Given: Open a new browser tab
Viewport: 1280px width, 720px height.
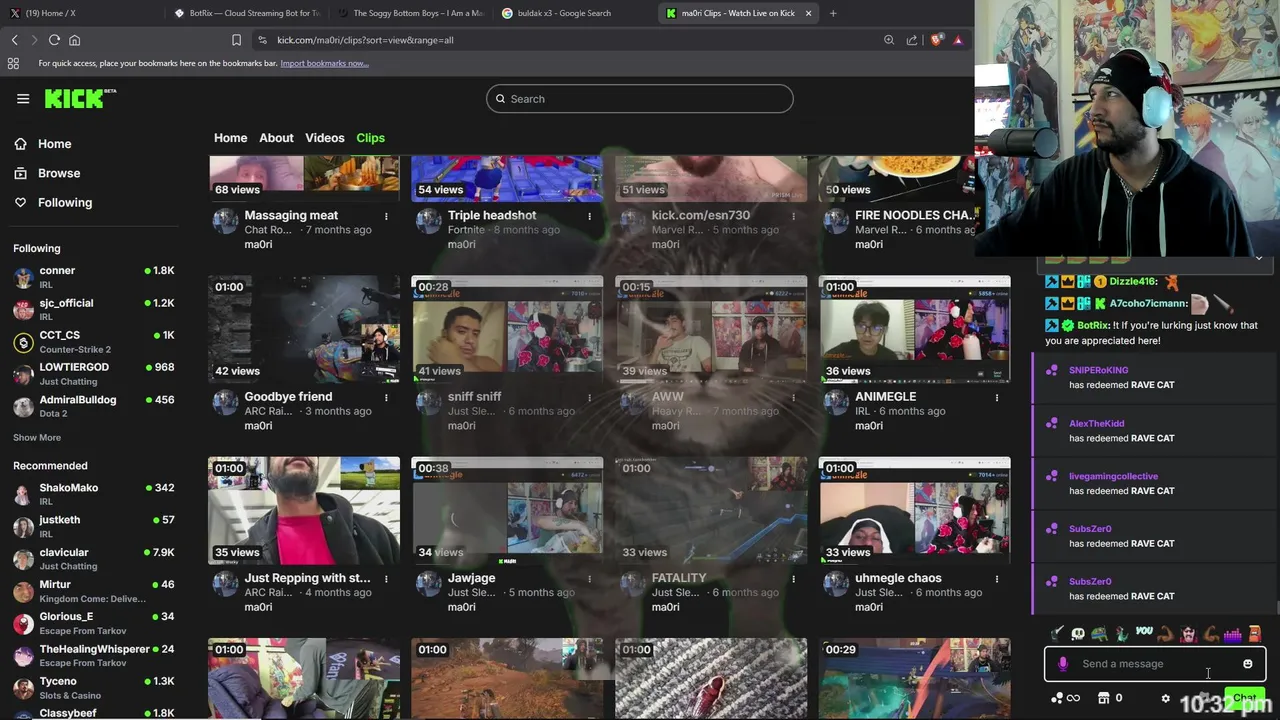Looking at the screenshot, I should click(833, 13).
